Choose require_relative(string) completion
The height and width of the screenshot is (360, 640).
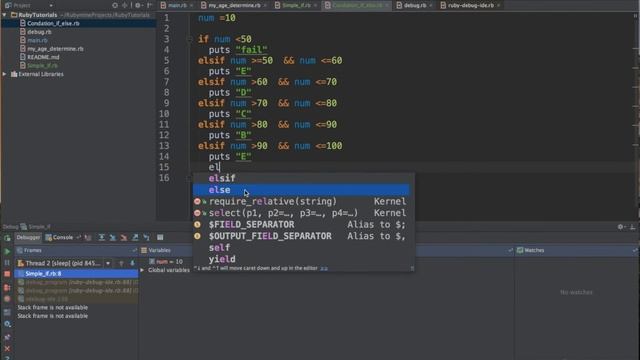[x=301, y=201]
